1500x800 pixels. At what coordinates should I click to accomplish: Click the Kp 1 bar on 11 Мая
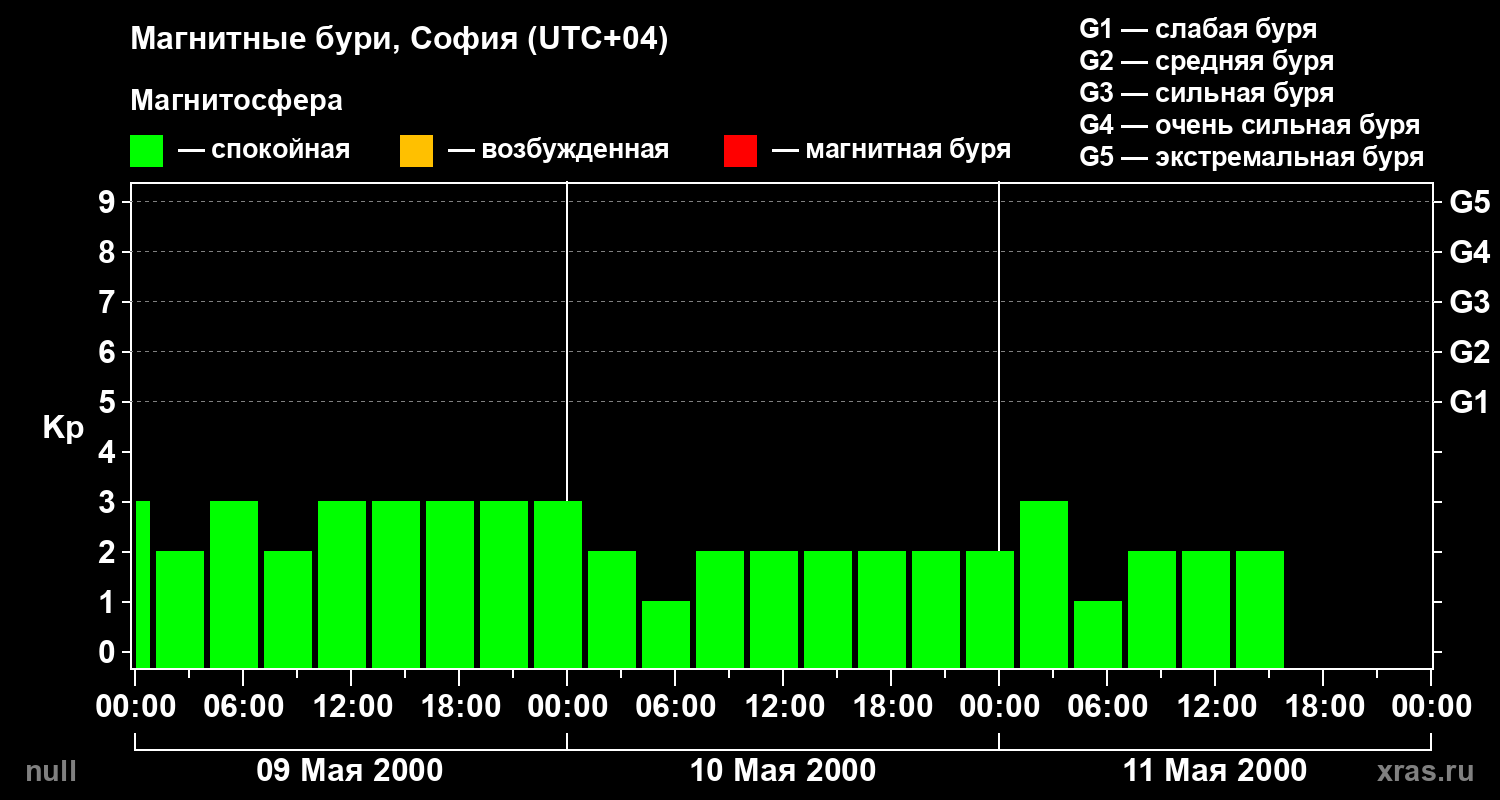coord(1098,634)
